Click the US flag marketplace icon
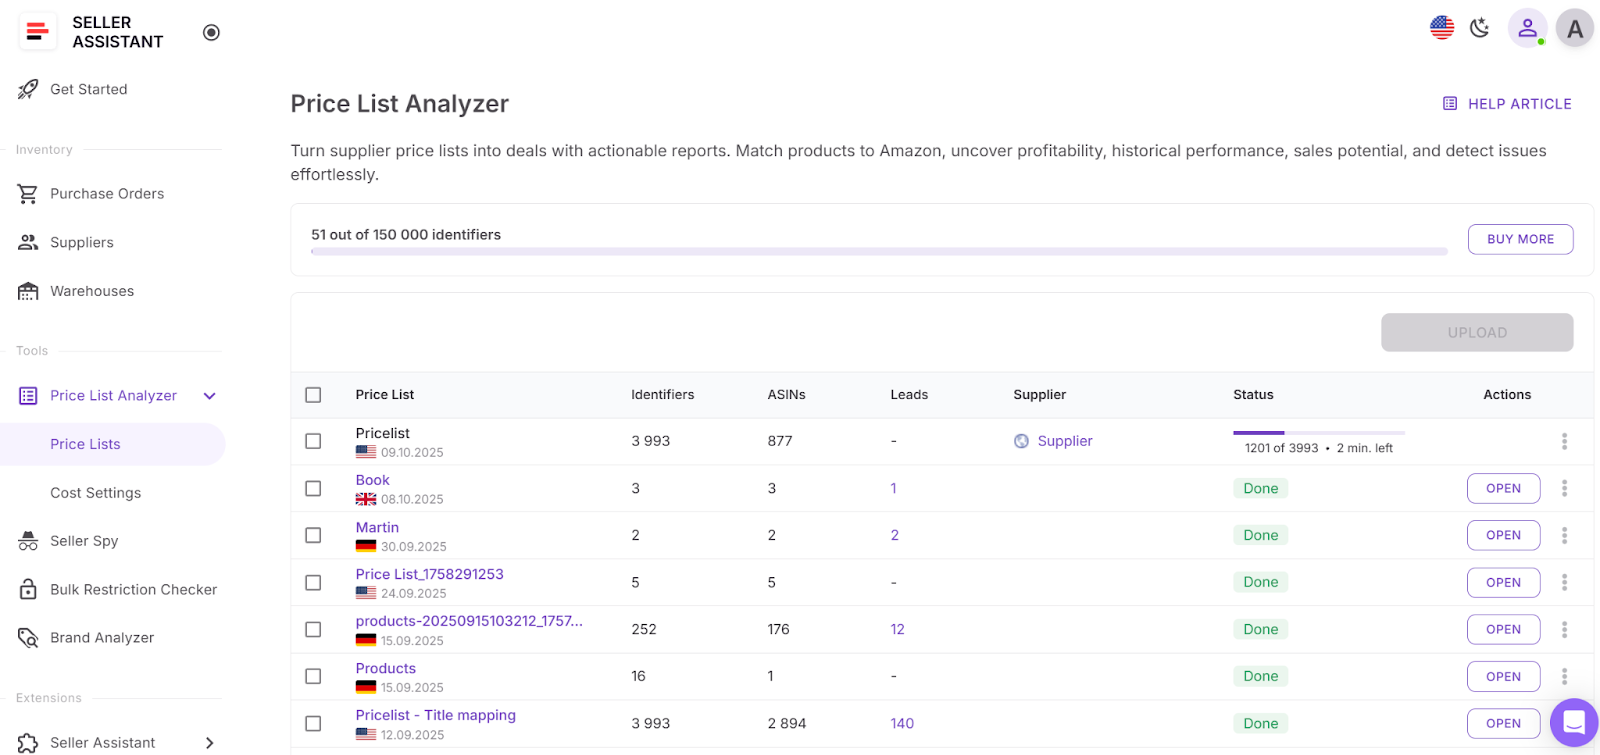Viewport: 1600px width, 755px height. 1441,28
